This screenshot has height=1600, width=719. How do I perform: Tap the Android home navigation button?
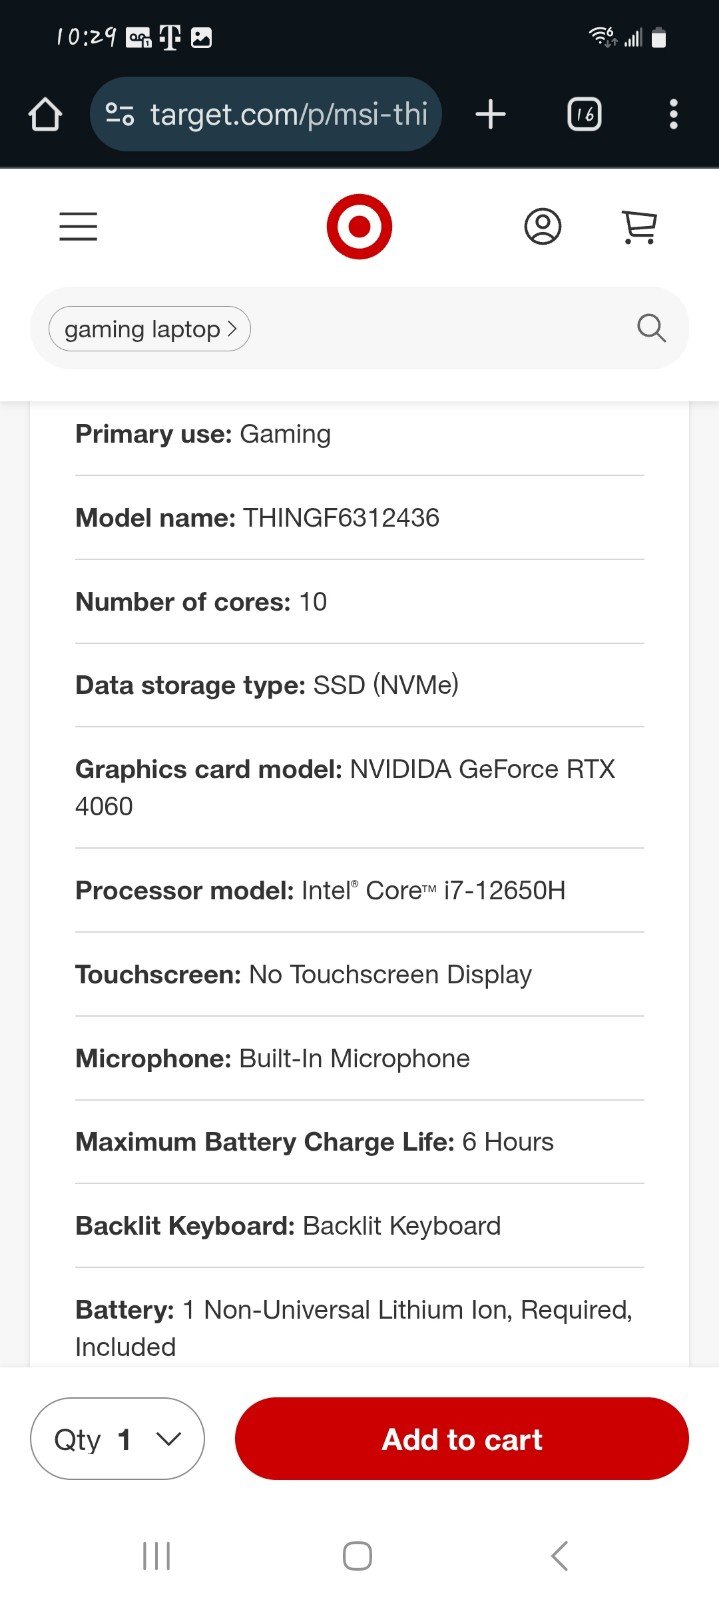(358, 1556)
